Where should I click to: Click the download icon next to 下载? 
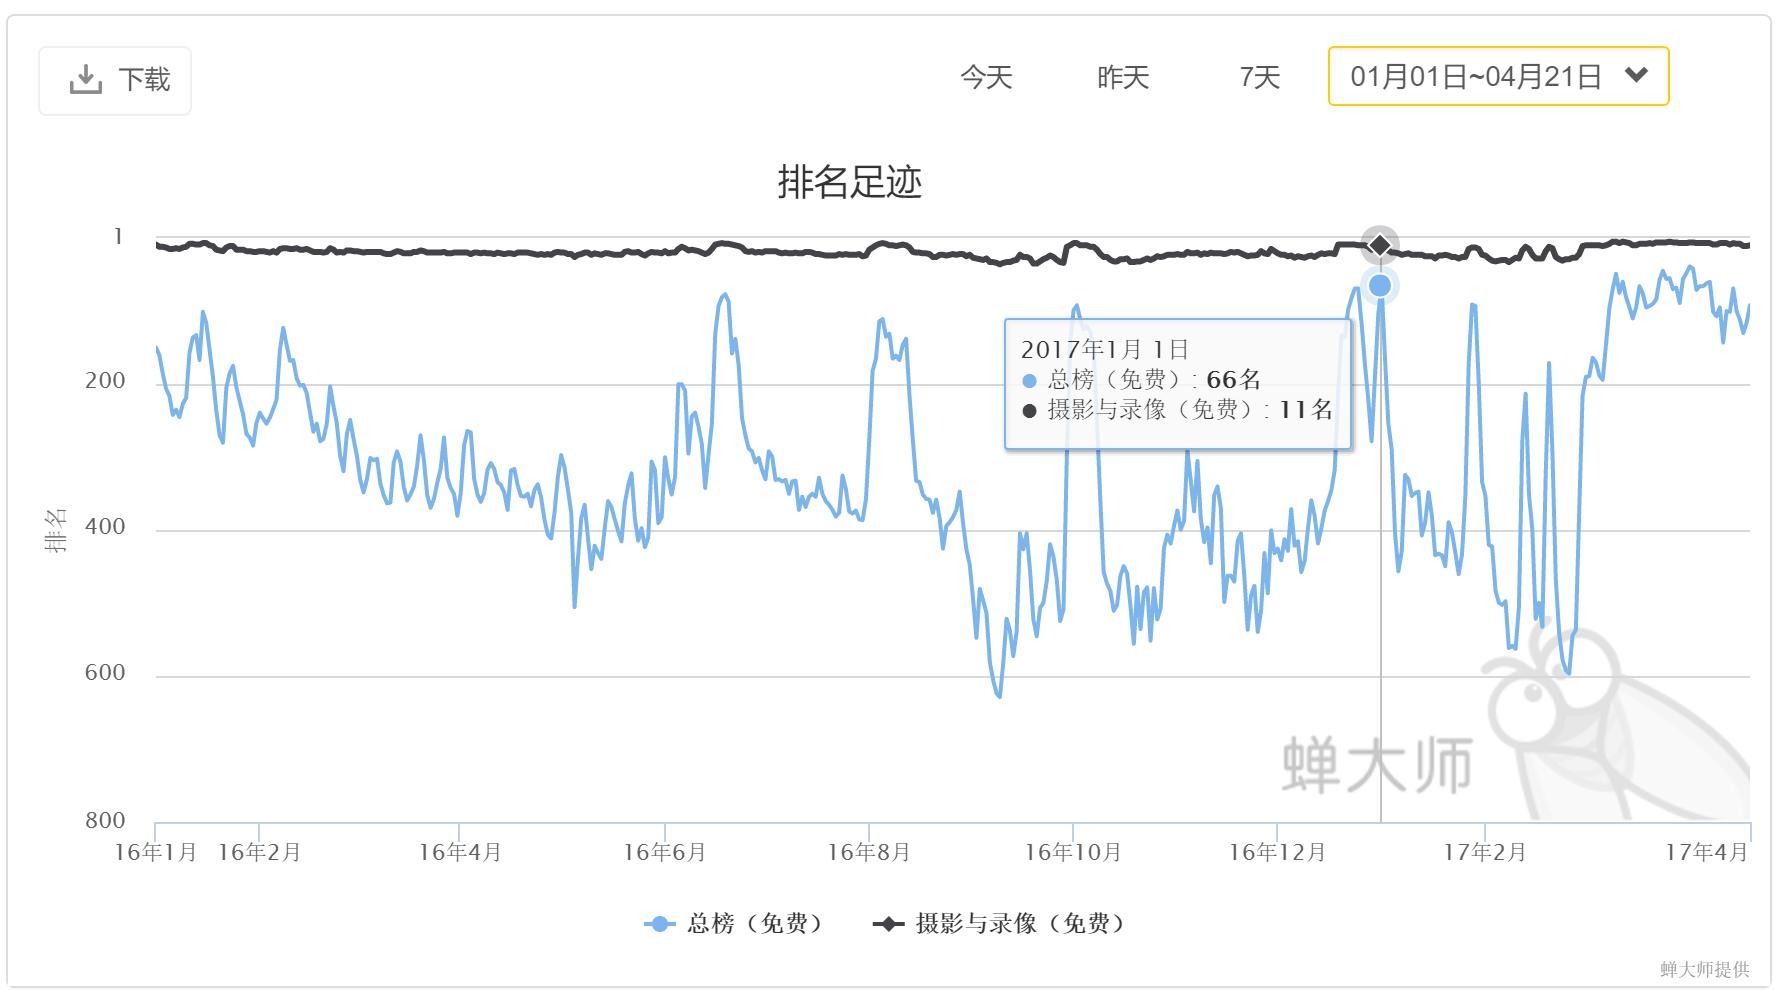tap(86, 80)
